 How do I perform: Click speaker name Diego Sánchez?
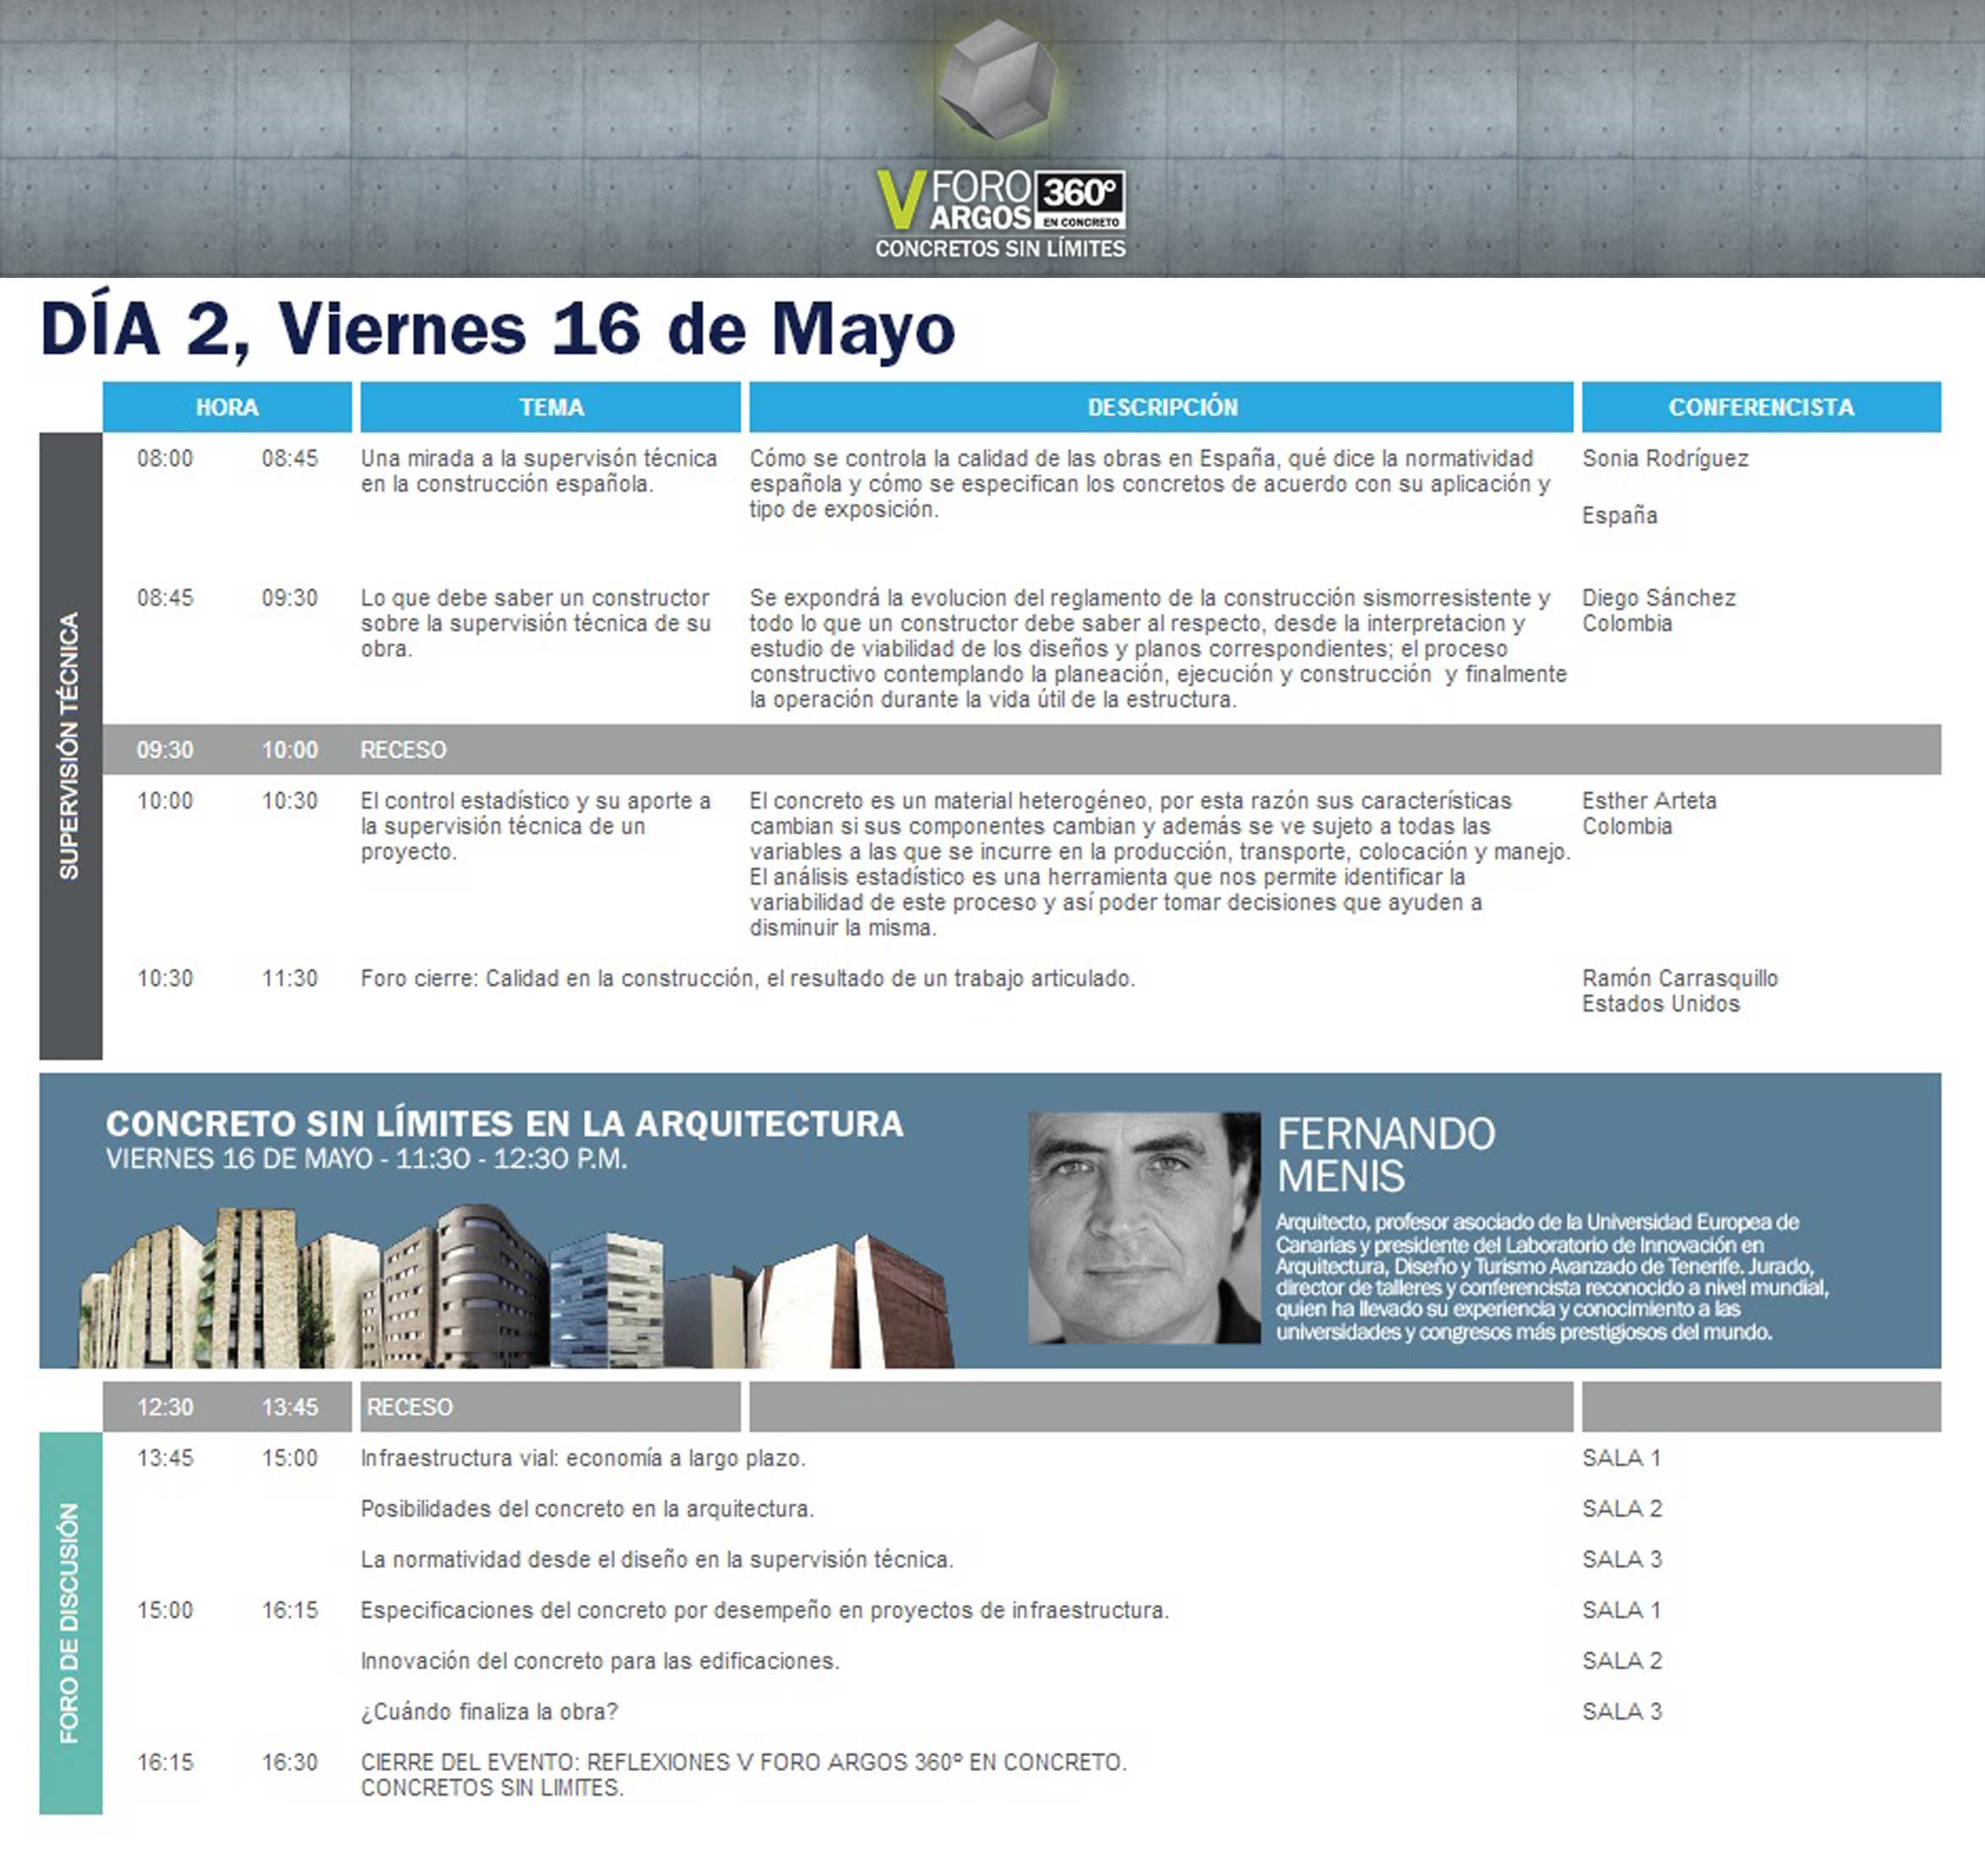tap(1658, 598)
